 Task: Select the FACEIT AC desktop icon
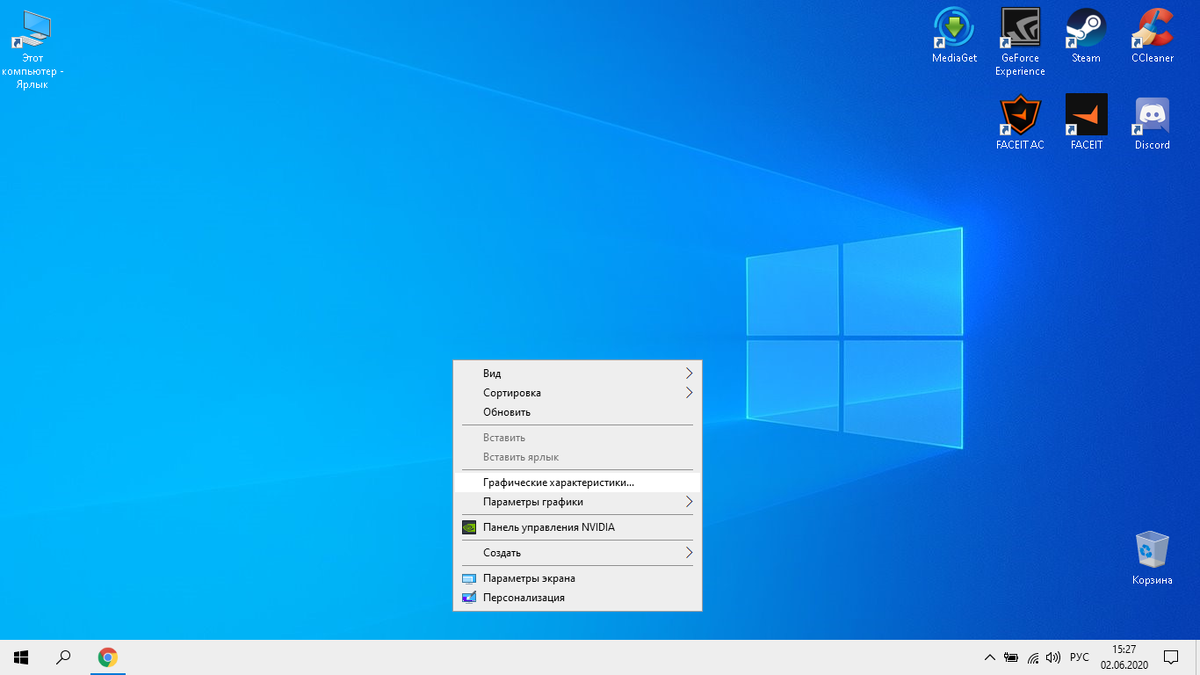(1020, 122)
